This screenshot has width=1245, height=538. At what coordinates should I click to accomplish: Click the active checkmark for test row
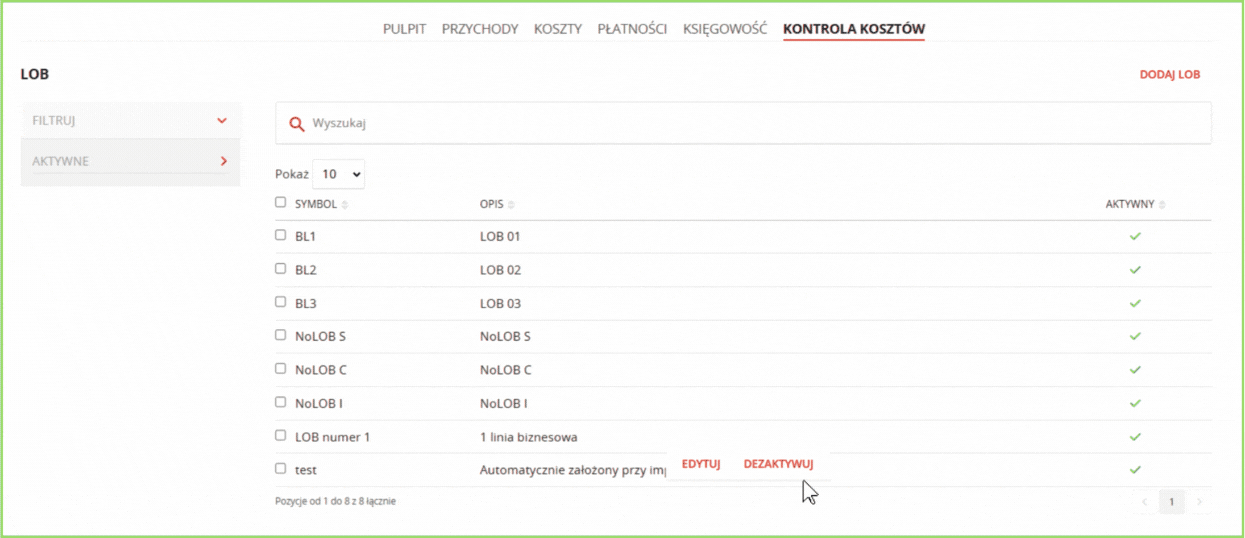click(x=1135, y=469)
